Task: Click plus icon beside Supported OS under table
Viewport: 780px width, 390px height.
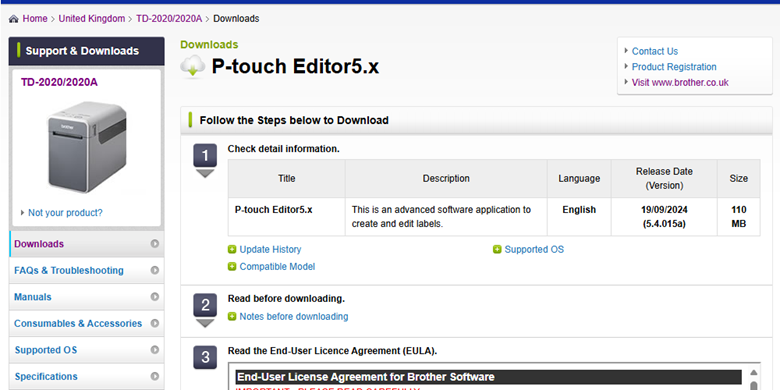Action: 497,250
